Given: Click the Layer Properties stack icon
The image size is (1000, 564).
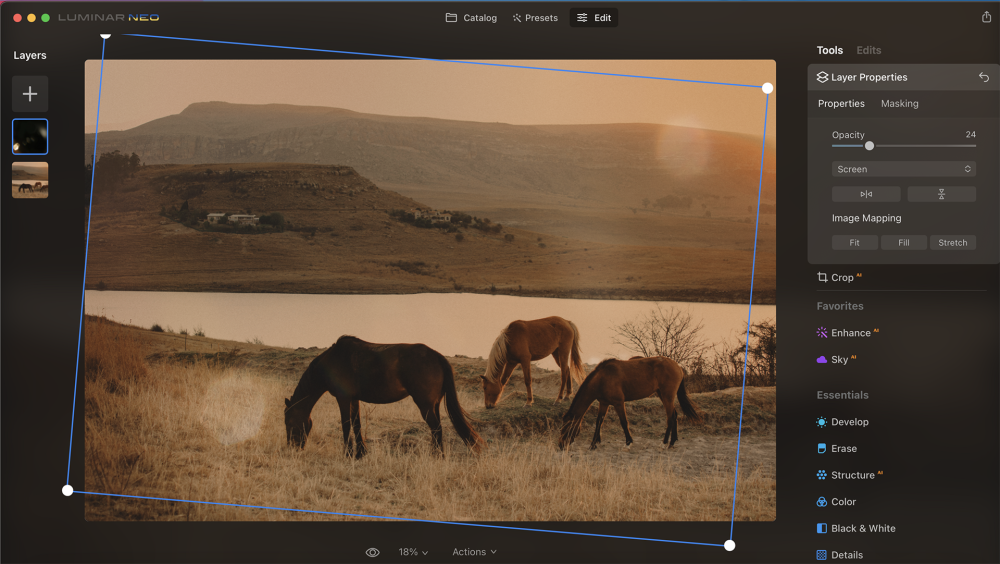Looking at the screenshot, I should [822, 77].
